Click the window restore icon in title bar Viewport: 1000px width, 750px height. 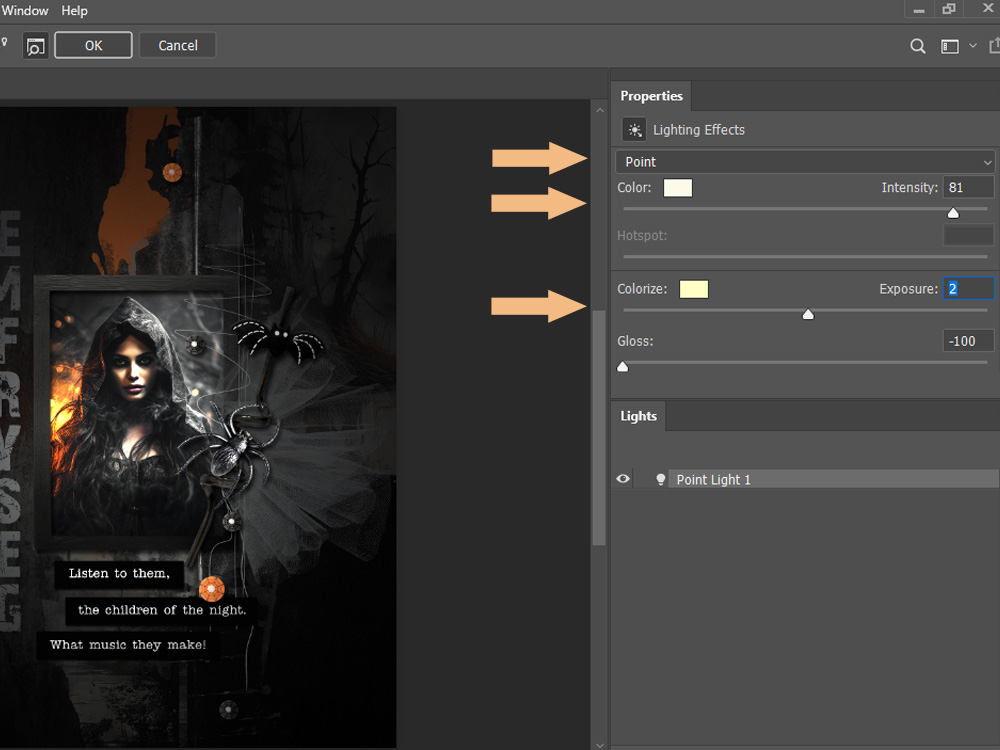pyautogui.click(x=947, y=9)
